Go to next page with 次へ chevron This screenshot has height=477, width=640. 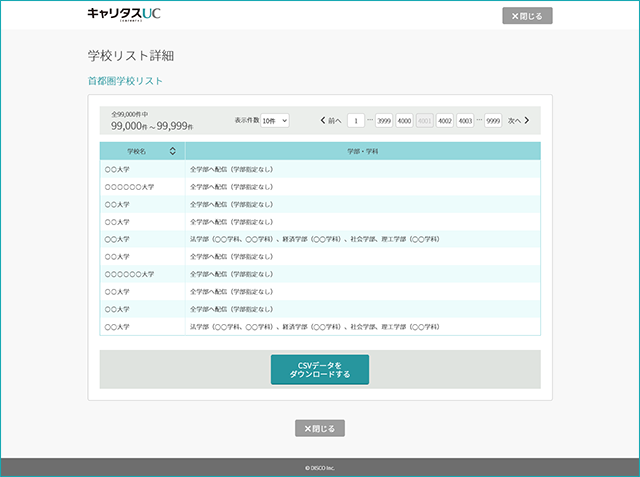point(518,120)
